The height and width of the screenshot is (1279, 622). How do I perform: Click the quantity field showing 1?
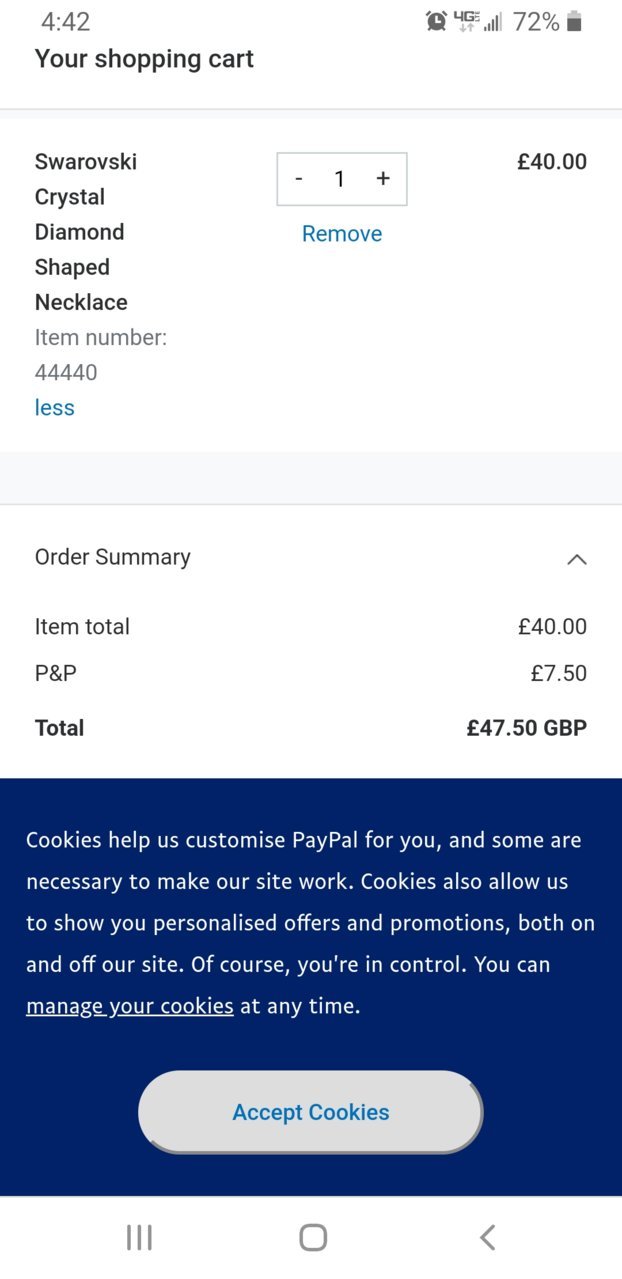(340, 179)
